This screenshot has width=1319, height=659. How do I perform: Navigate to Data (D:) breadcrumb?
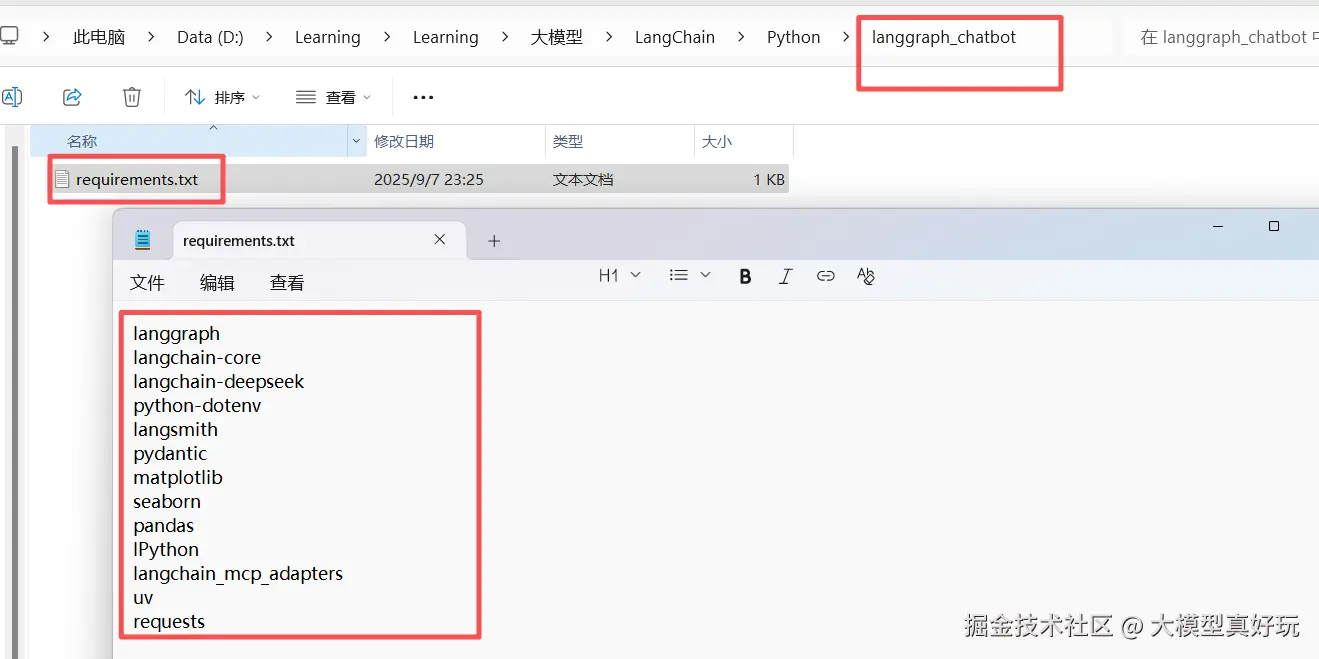(x=210, y=38)
